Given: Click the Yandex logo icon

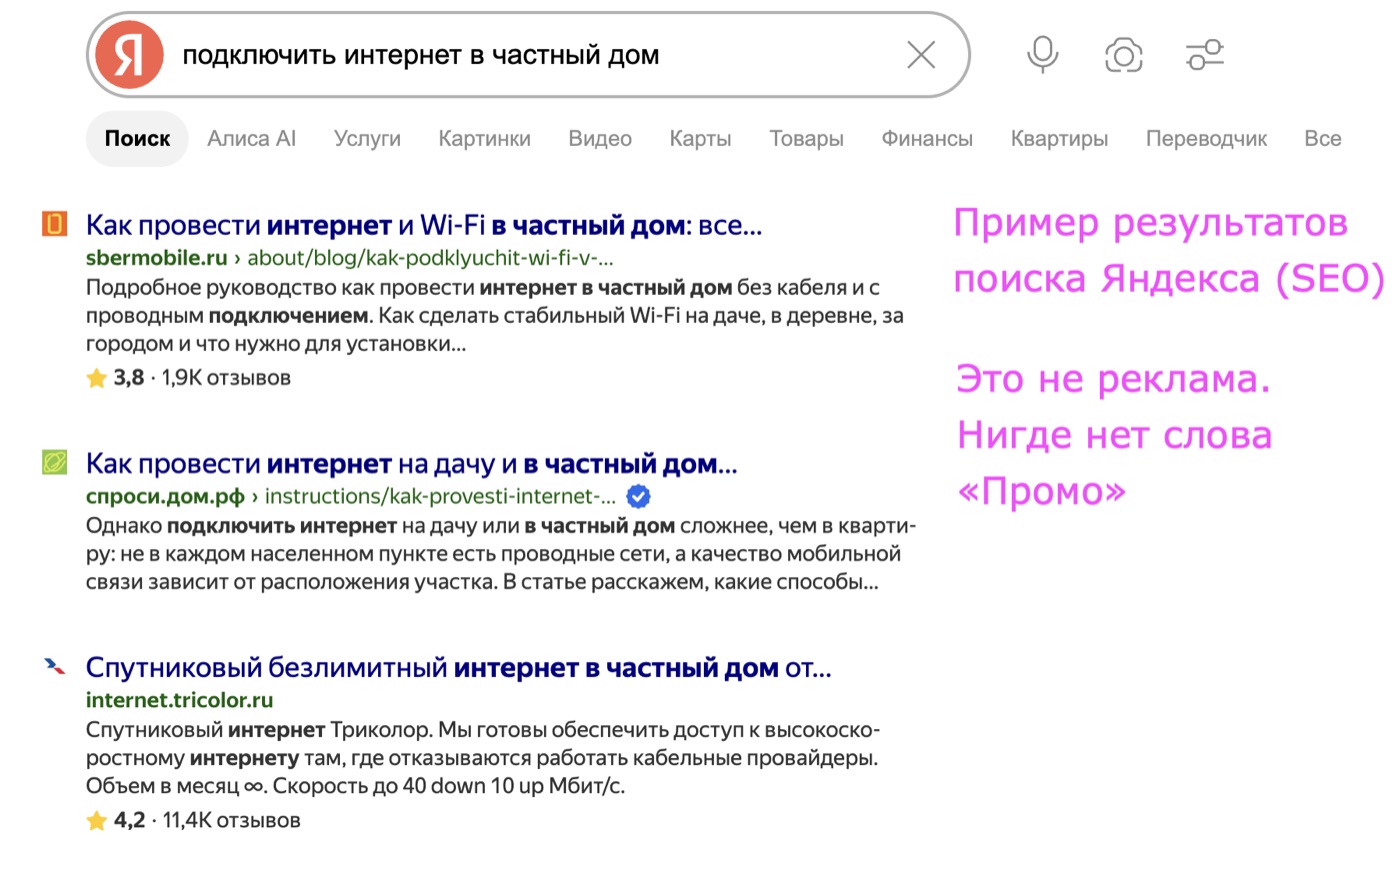Looking at the screenshot, I should pyautogui.click(x=130, y=55).
